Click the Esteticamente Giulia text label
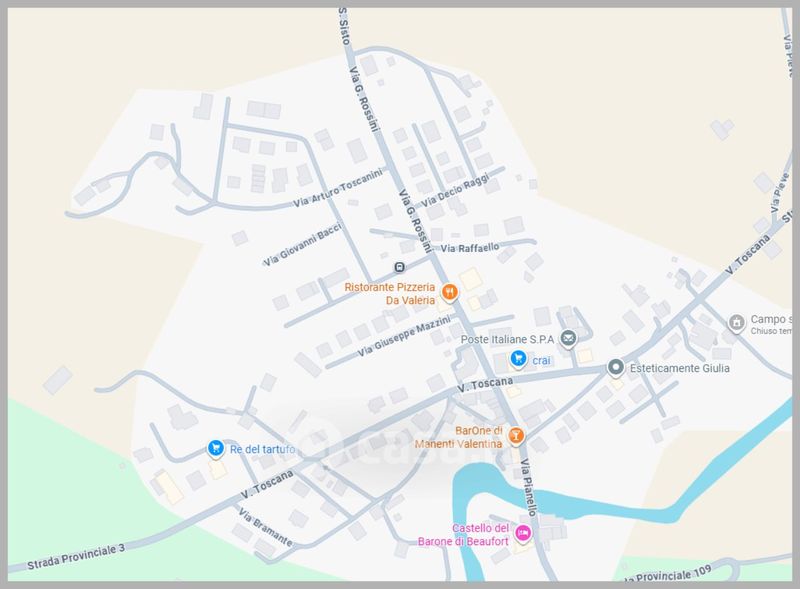Viewport: 800px width, 589px height. (x=680, y=368)
